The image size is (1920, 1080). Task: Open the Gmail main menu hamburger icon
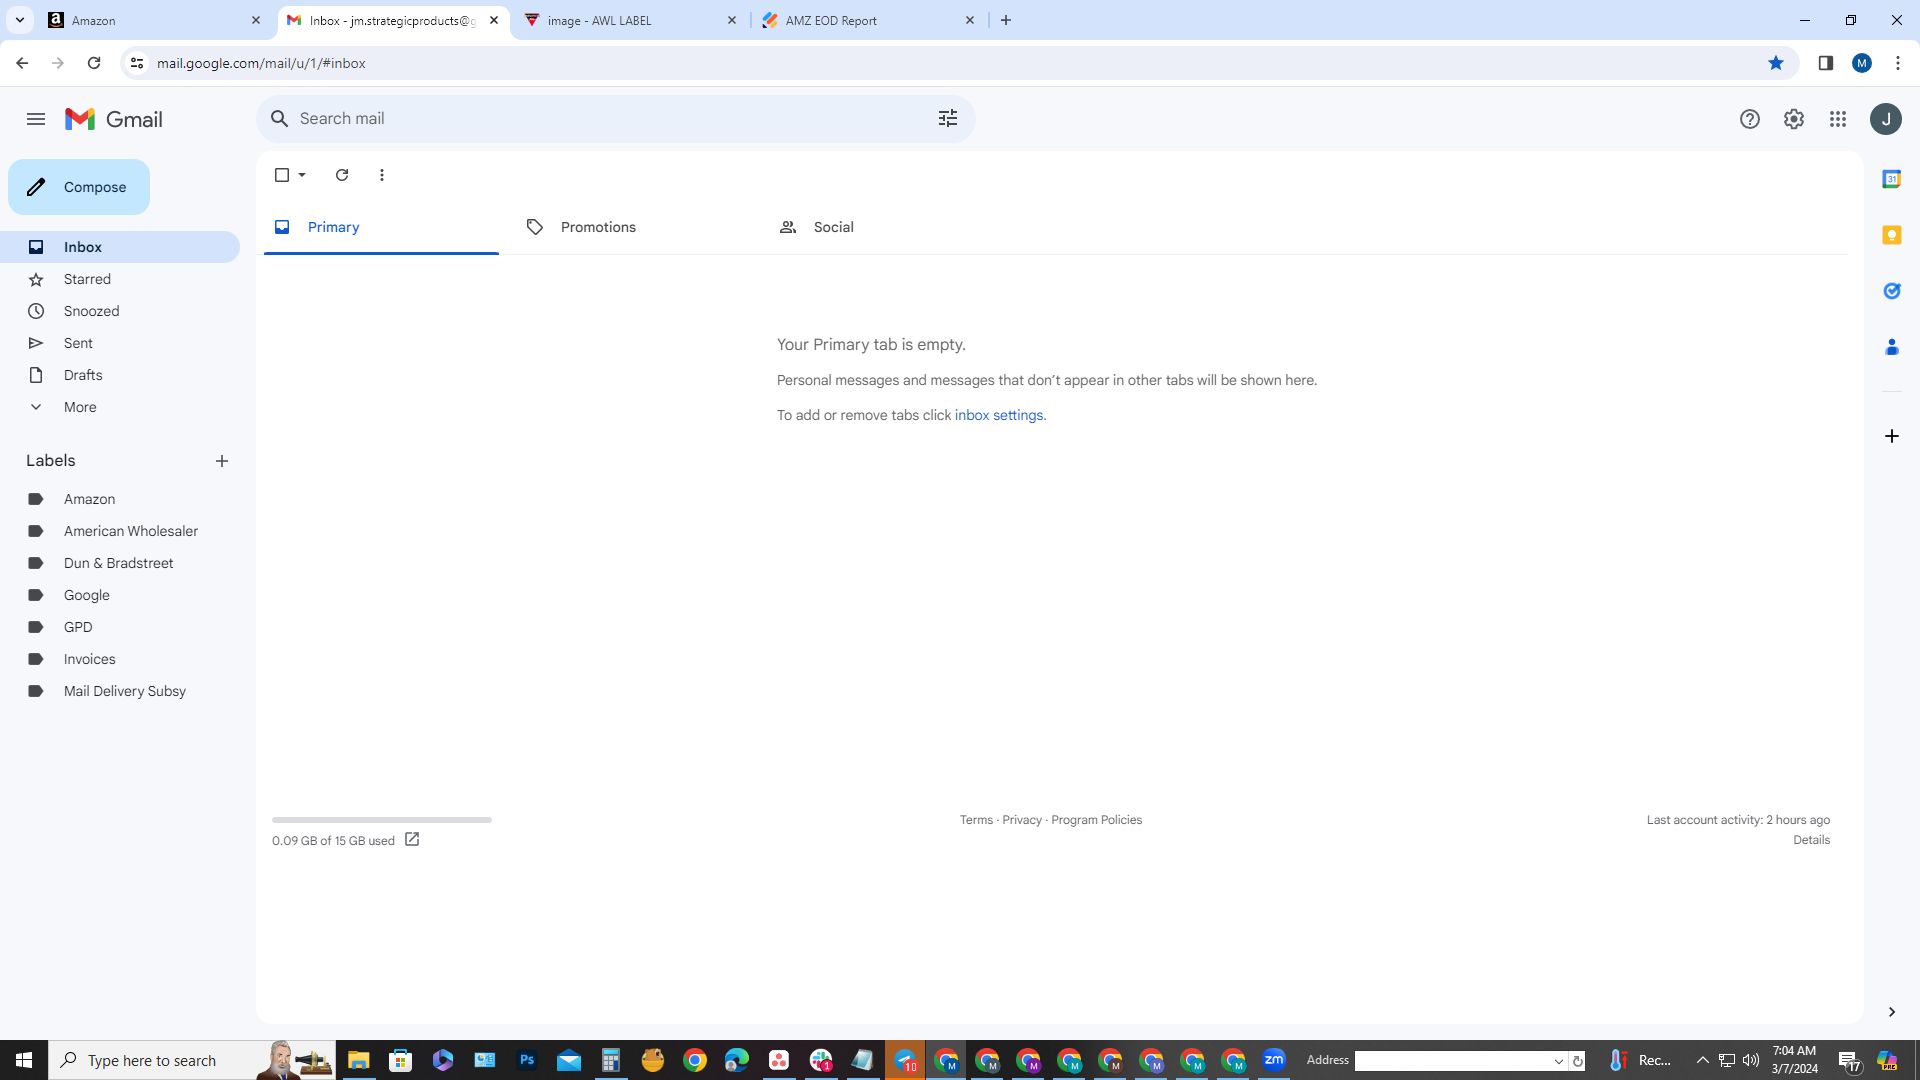[36, 119]
